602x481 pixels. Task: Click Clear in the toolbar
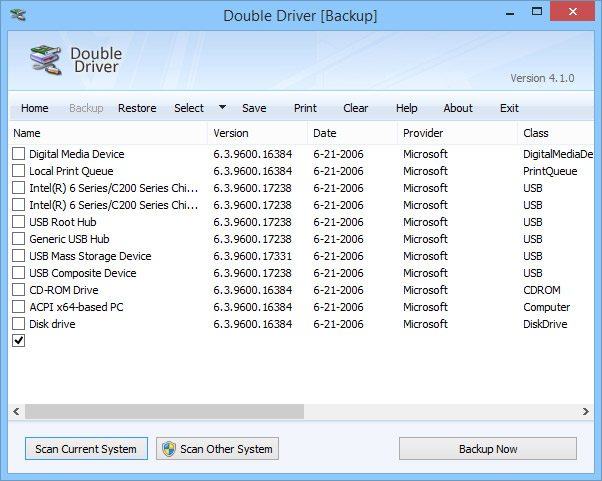click(356, 108)
